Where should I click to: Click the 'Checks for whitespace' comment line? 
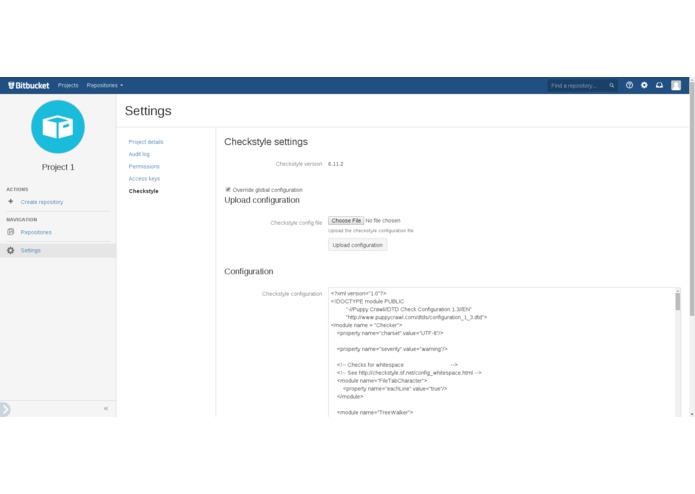point(397,365)
